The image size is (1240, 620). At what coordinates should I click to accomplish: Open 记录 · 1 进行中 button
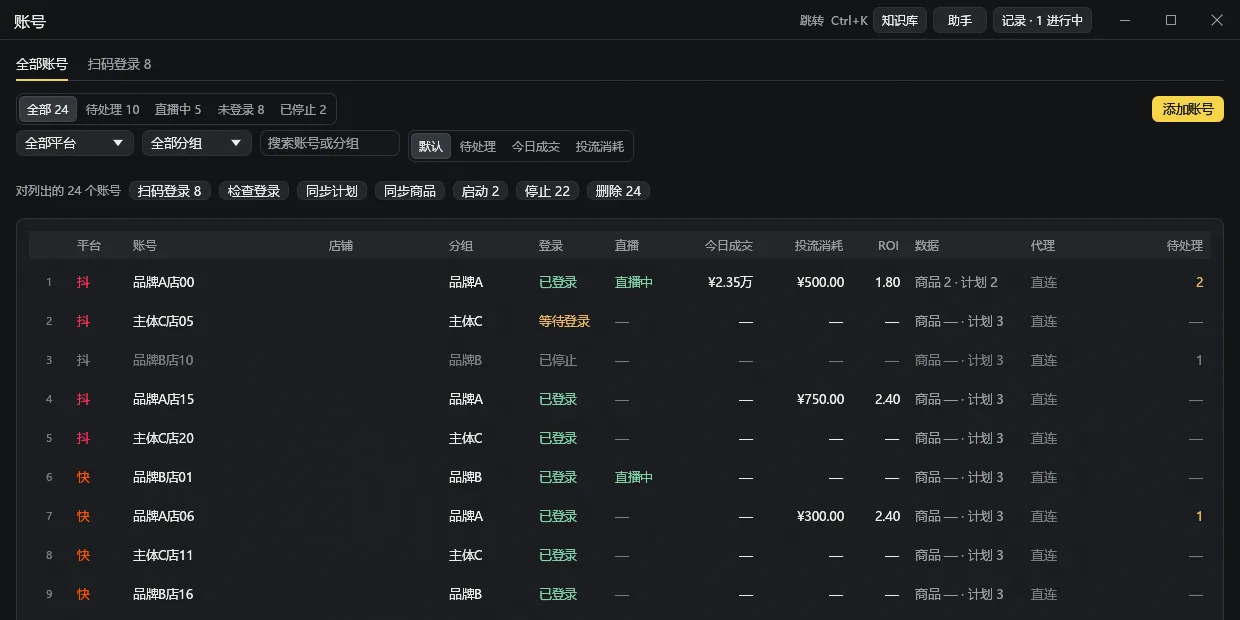[x=1042, y=20]
